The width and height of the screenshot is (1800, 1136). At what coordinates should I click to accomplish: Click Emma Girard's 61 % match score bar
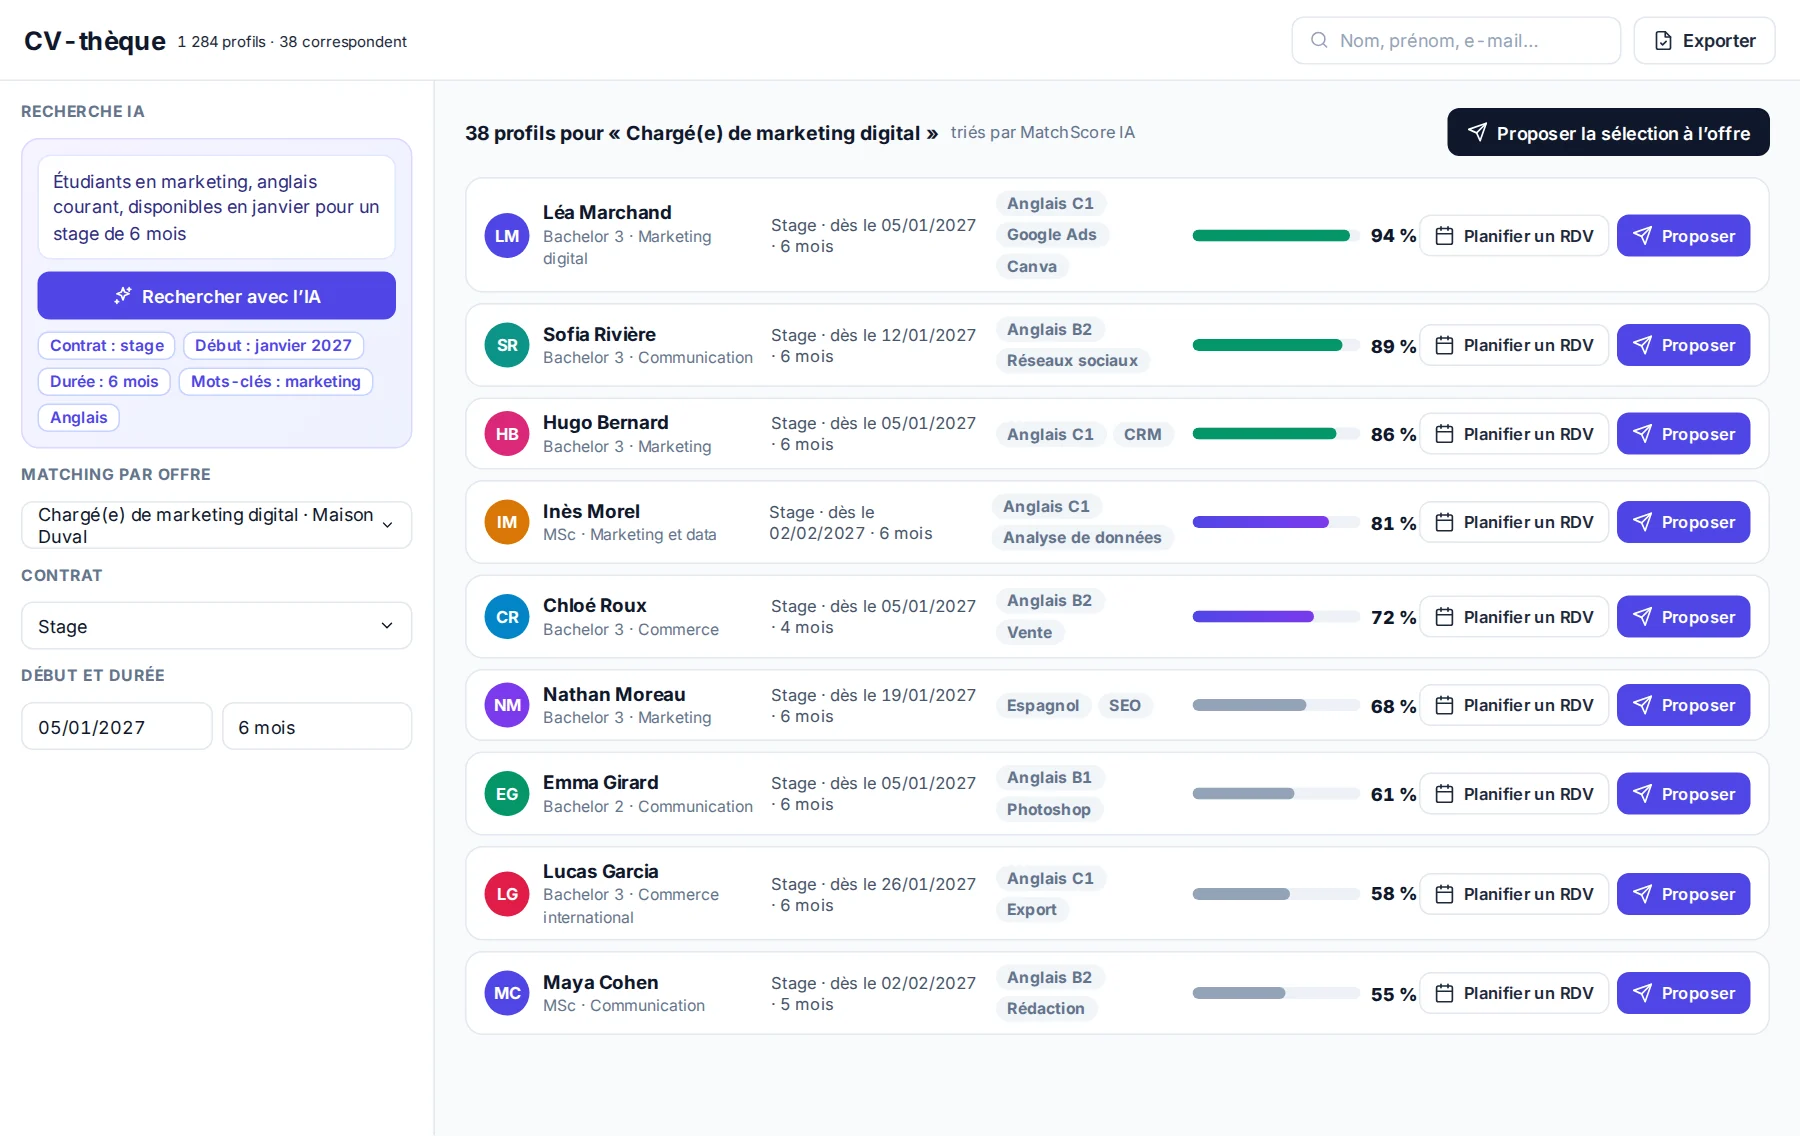point(1276,794)
